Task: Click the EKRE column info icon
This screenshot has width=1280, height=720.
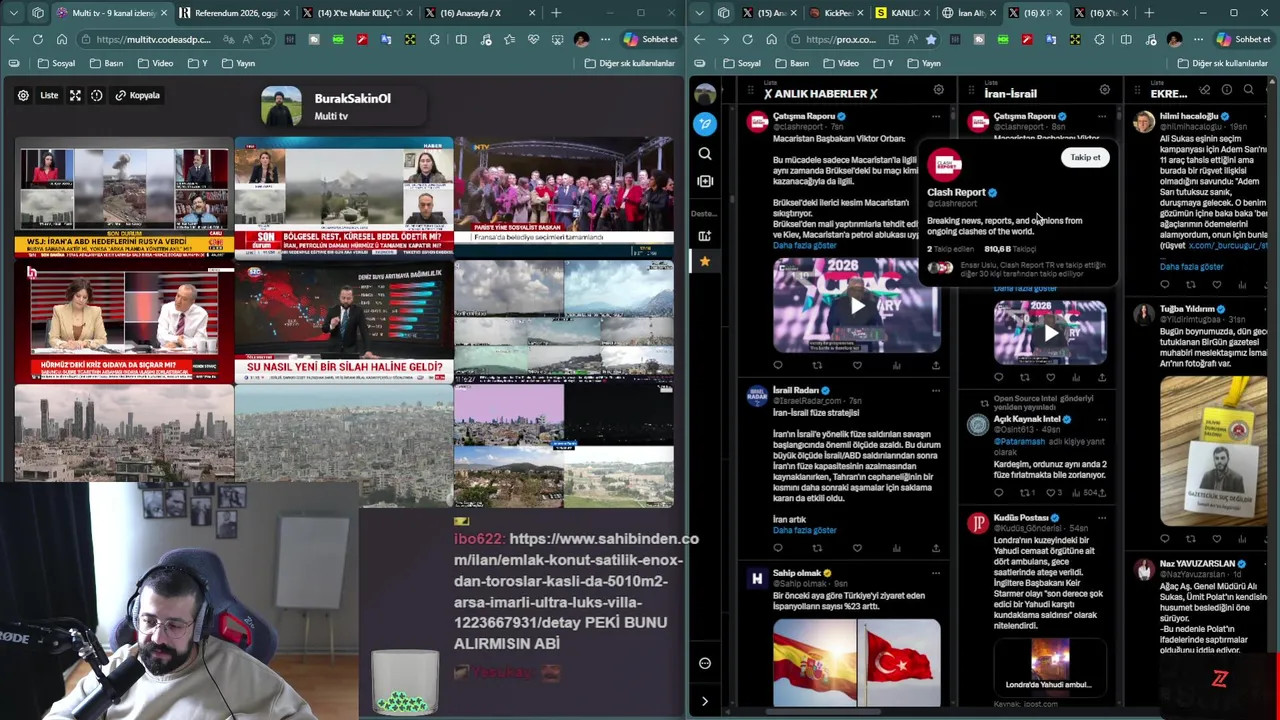Action: click(x=1226, y=90)
